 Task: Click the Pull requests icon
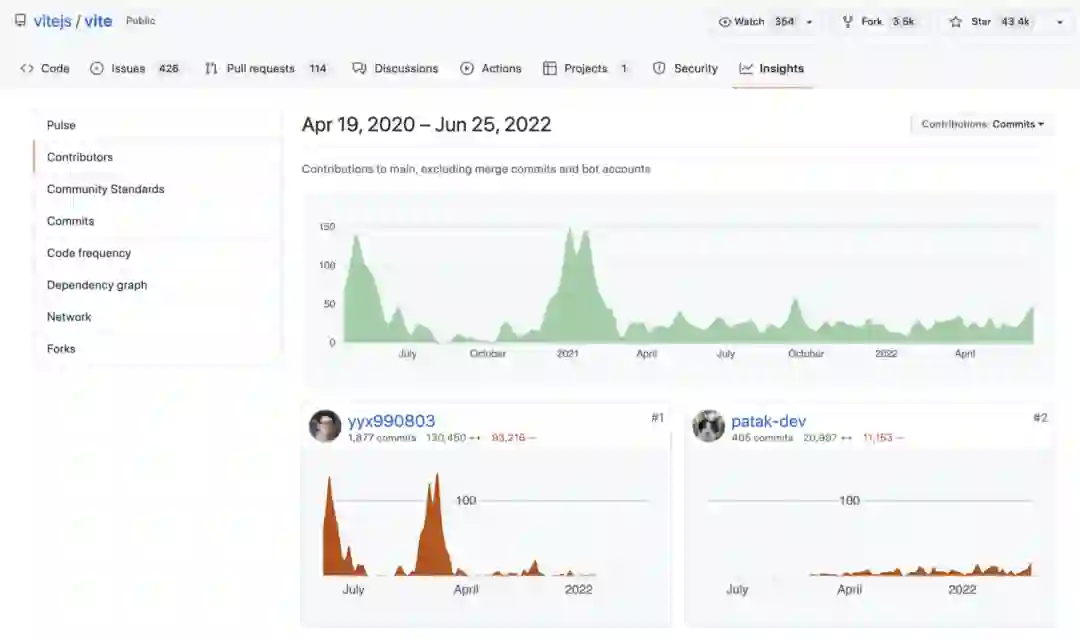pyautogui.click(x=211, y=68)
